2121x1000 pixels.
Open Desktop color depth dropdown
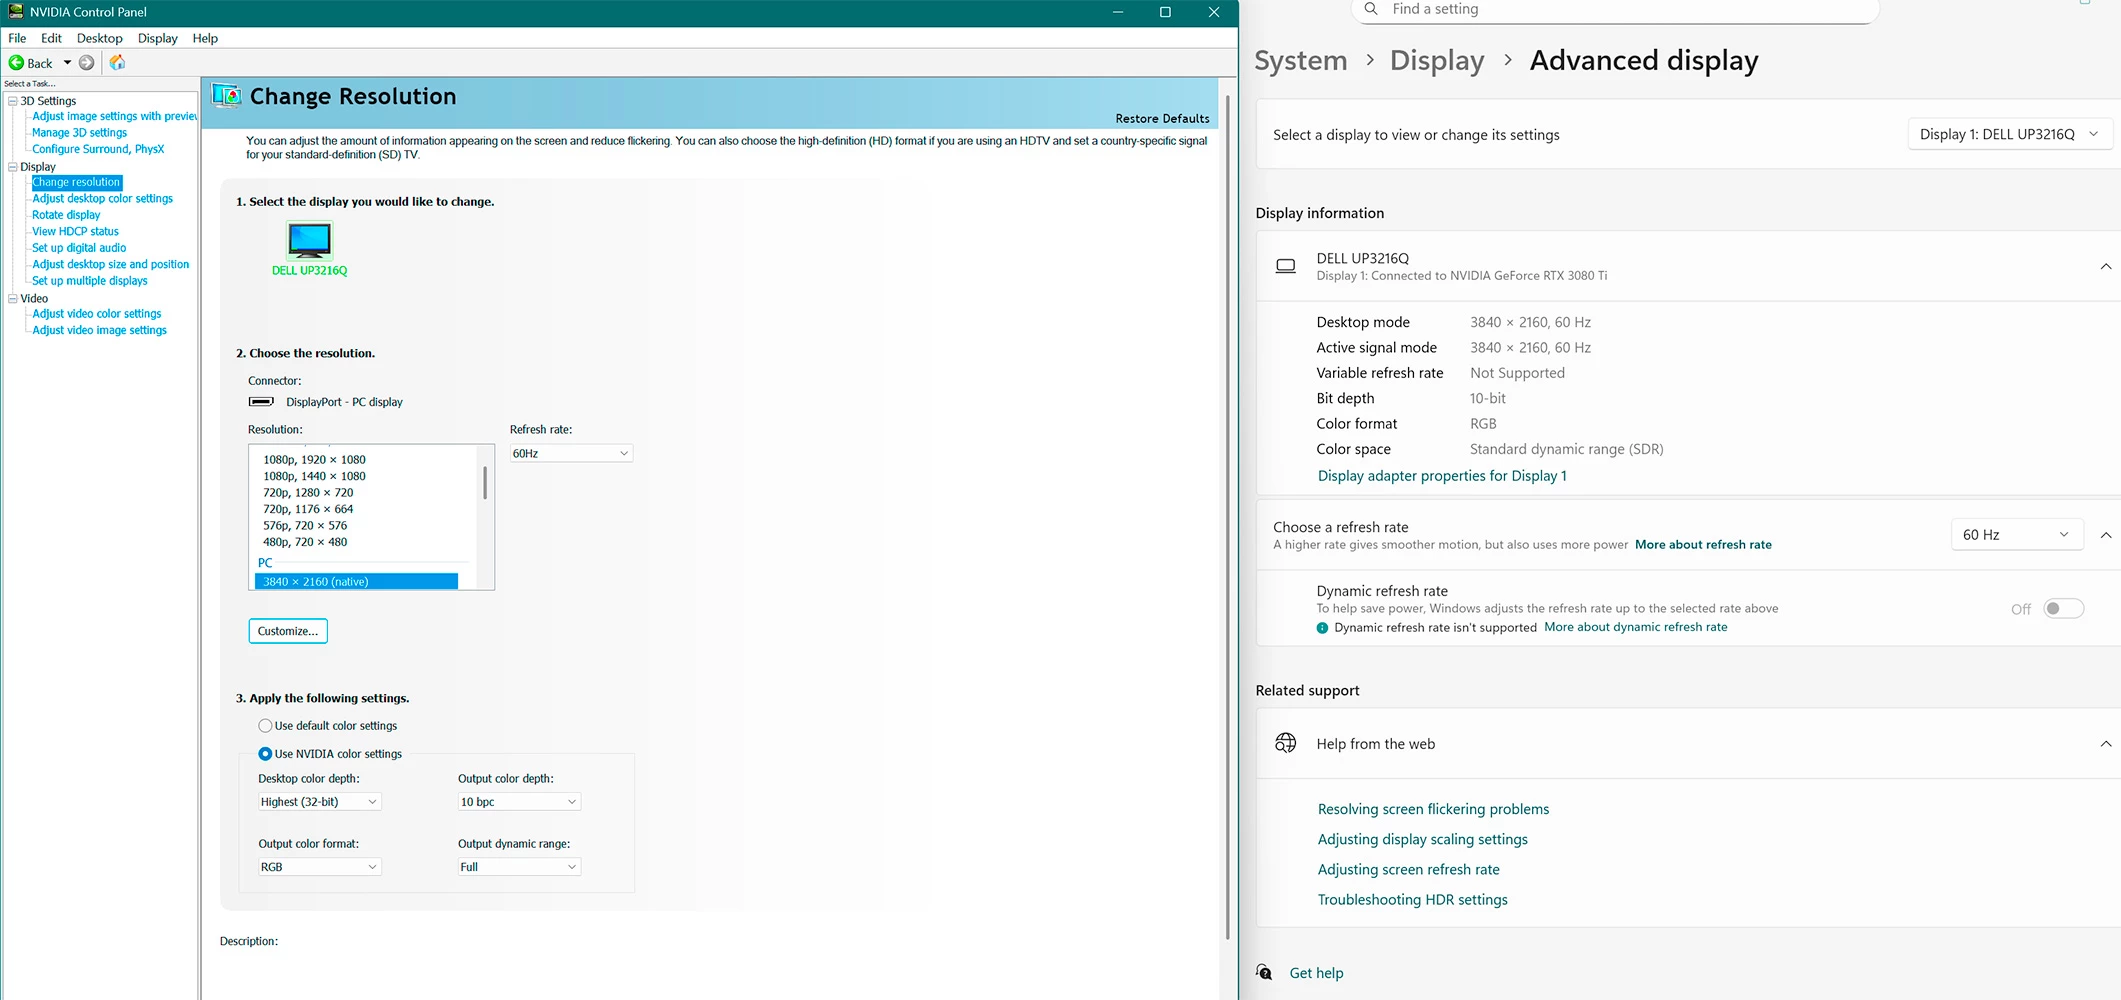click(x=319, y=802)
